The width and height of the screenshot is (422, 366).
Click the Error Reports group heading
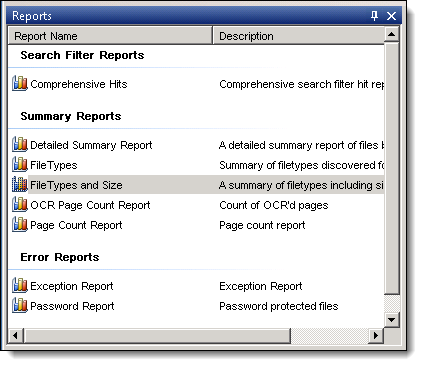[60, 257]
